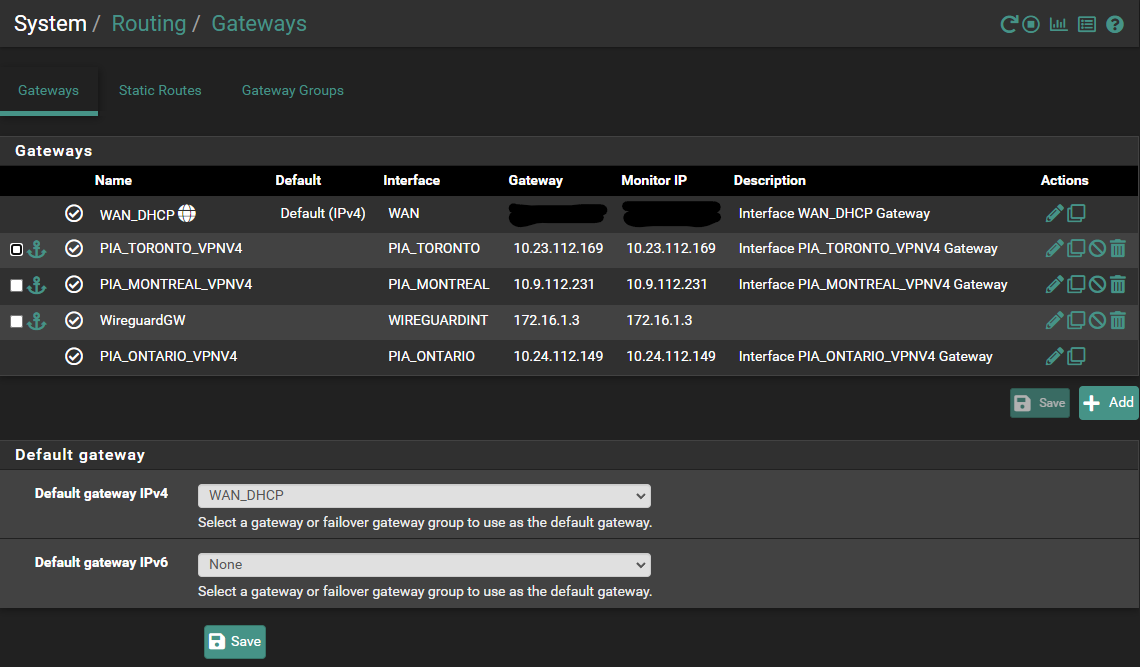Click gateway IP 10.24.112.149

(x=558, y=356)
